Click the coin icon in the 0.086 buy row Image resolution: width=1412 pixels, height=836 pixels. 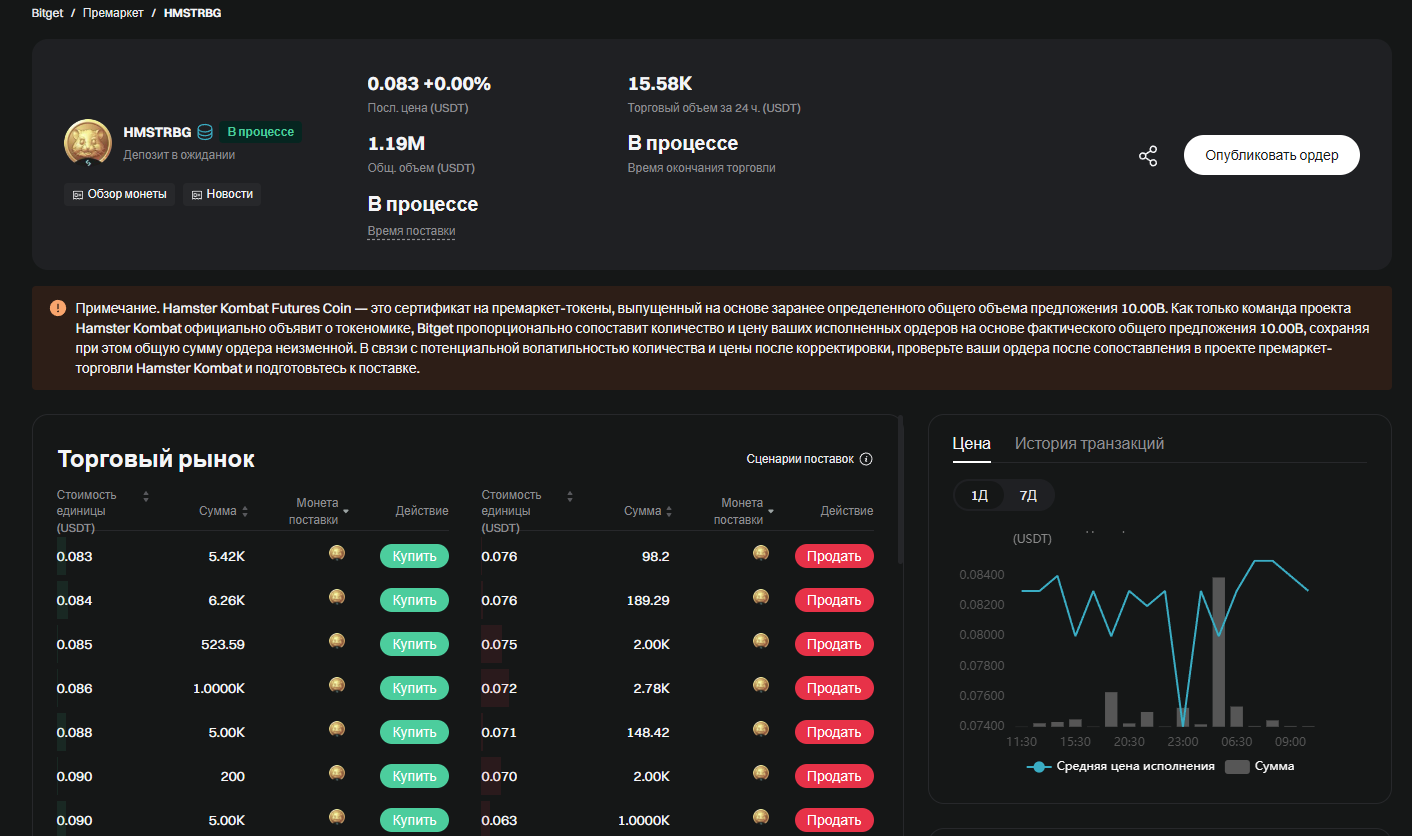tap(337, 685)
